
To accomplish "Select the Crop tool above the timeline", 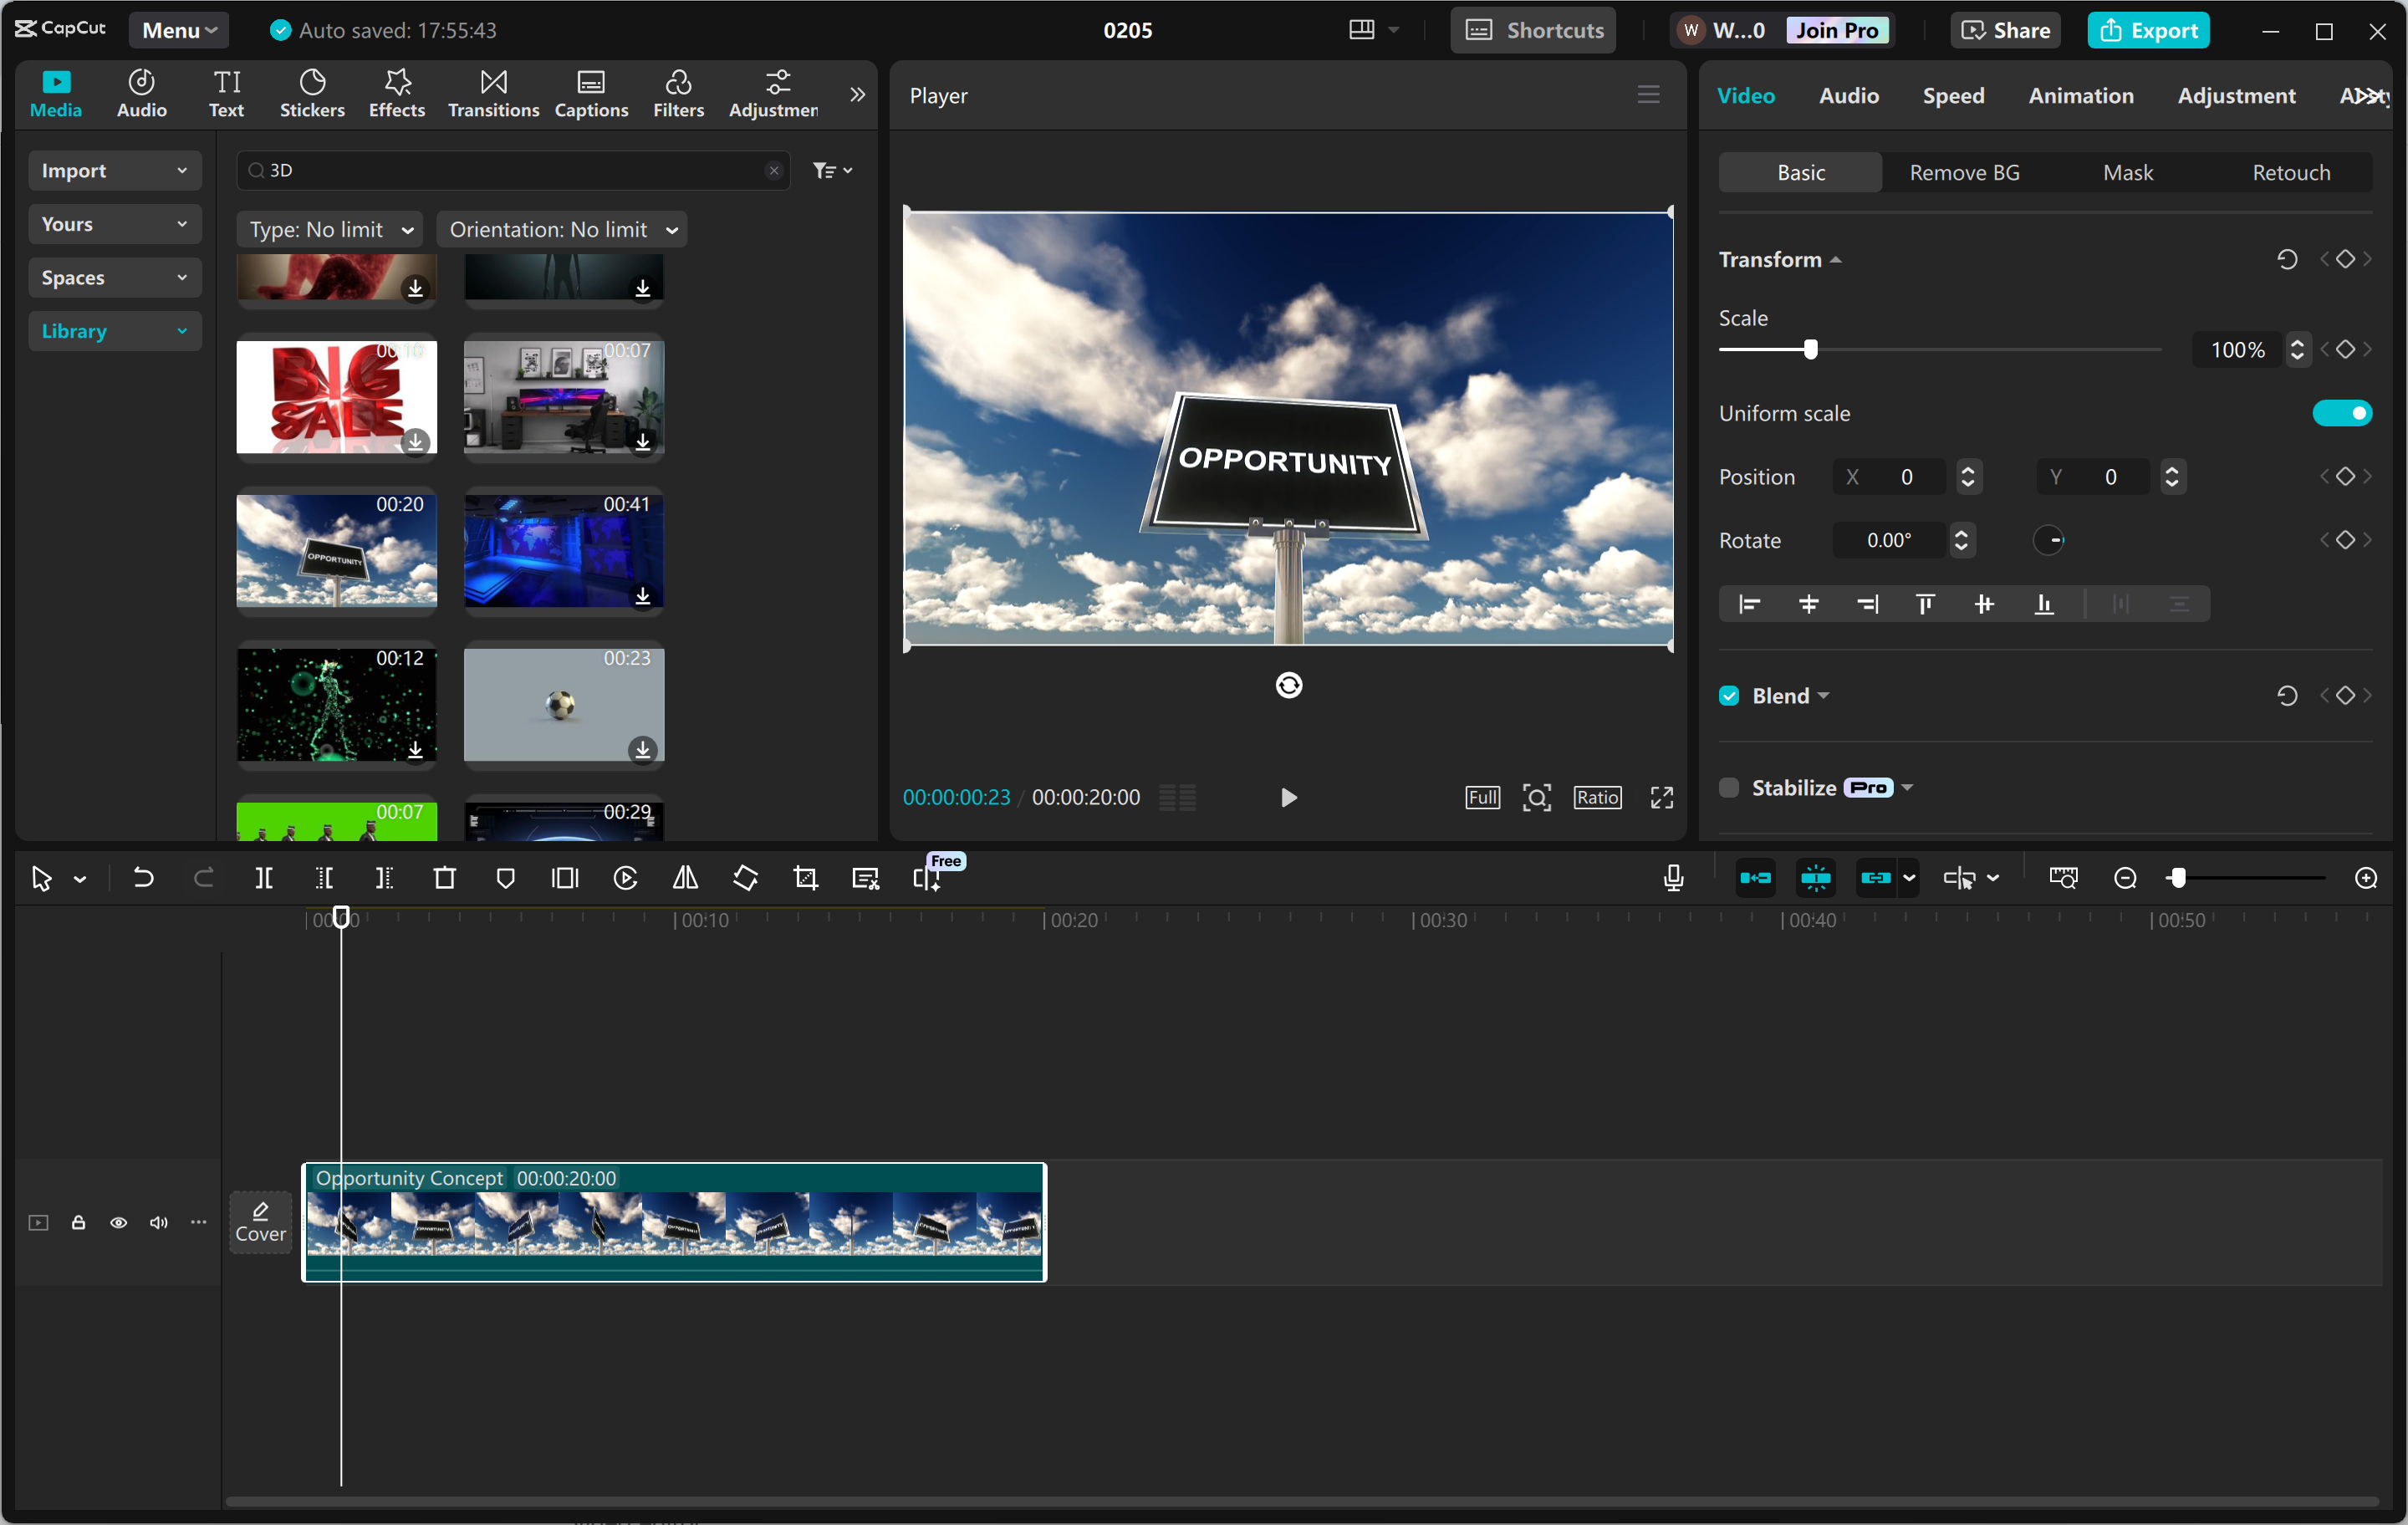I will [x=805, y=878].
